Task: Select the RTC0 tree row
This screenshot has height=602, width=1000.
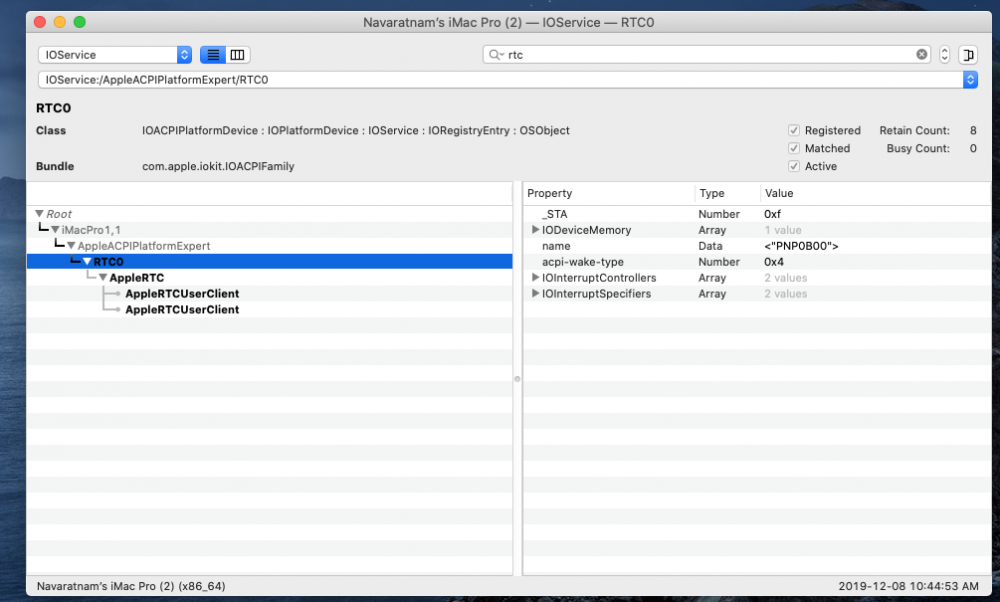Action: pos(269,261)
